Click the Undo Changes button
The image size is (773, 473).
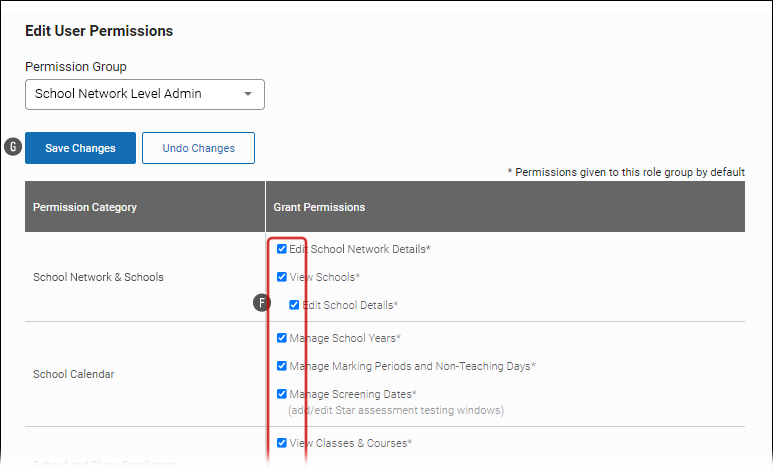198,148
